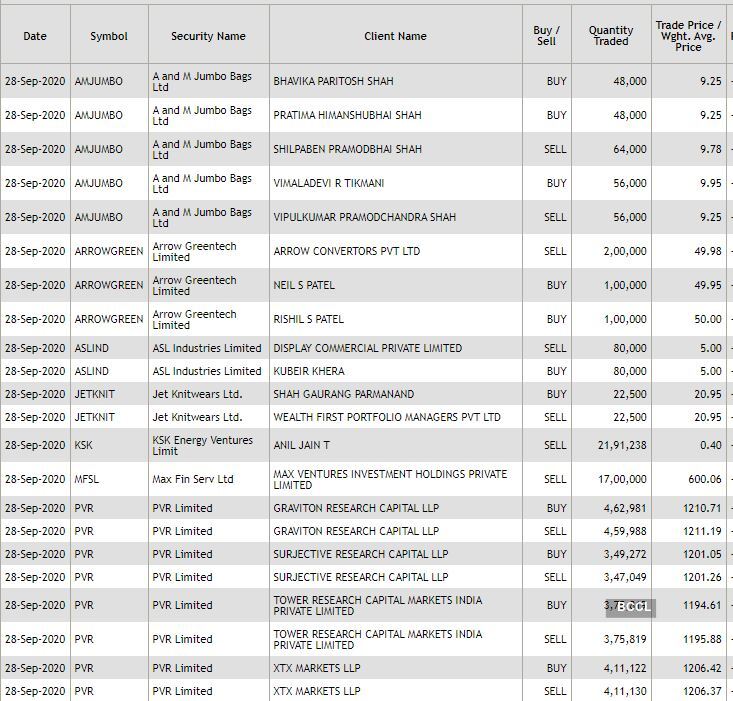Click the Trade Price / Wght. Avg. Price header
Image resolution: width=733 pixels, height=701 pixels.
point(688,36)
